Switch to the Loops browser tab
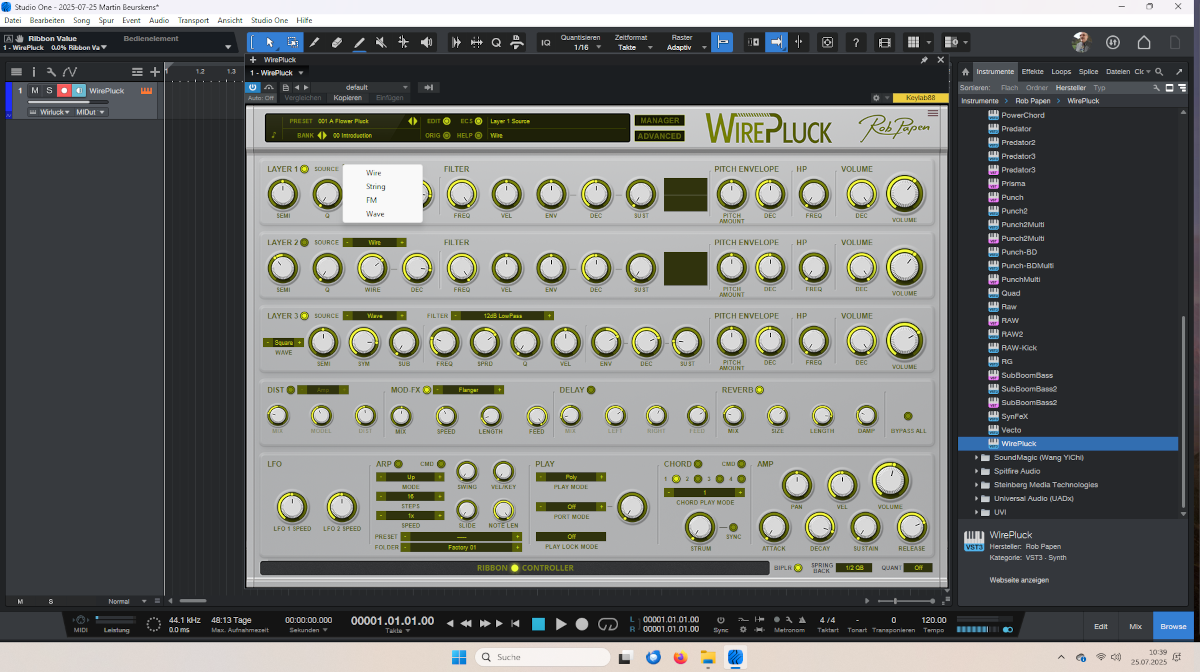The height and width of the screenshot is (672, 1200). (x=1061, y=72)
